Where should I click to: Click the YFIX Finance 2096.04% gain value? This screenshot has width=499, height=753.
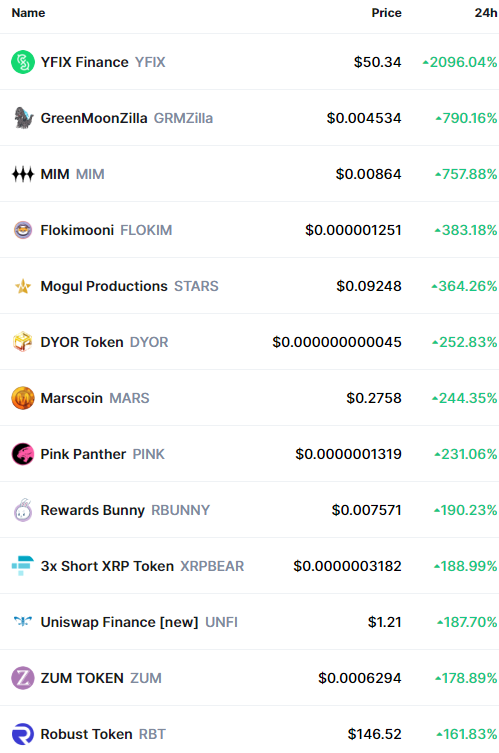(x=460, y=62)
